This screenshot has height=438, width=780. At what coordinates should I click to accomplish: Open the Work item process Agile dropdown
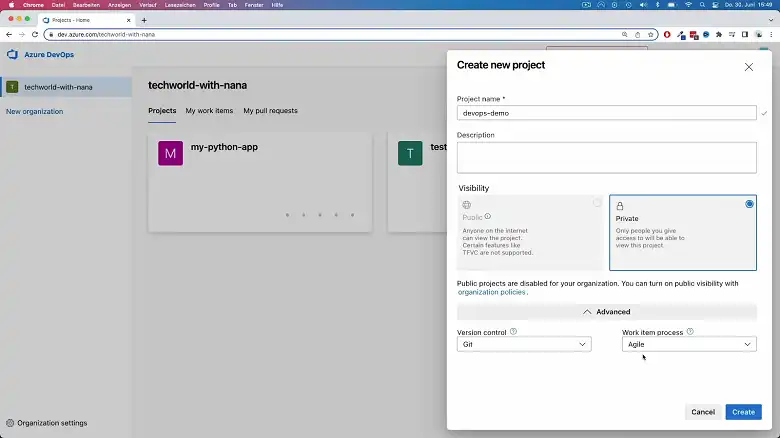(x=689, y=344)
